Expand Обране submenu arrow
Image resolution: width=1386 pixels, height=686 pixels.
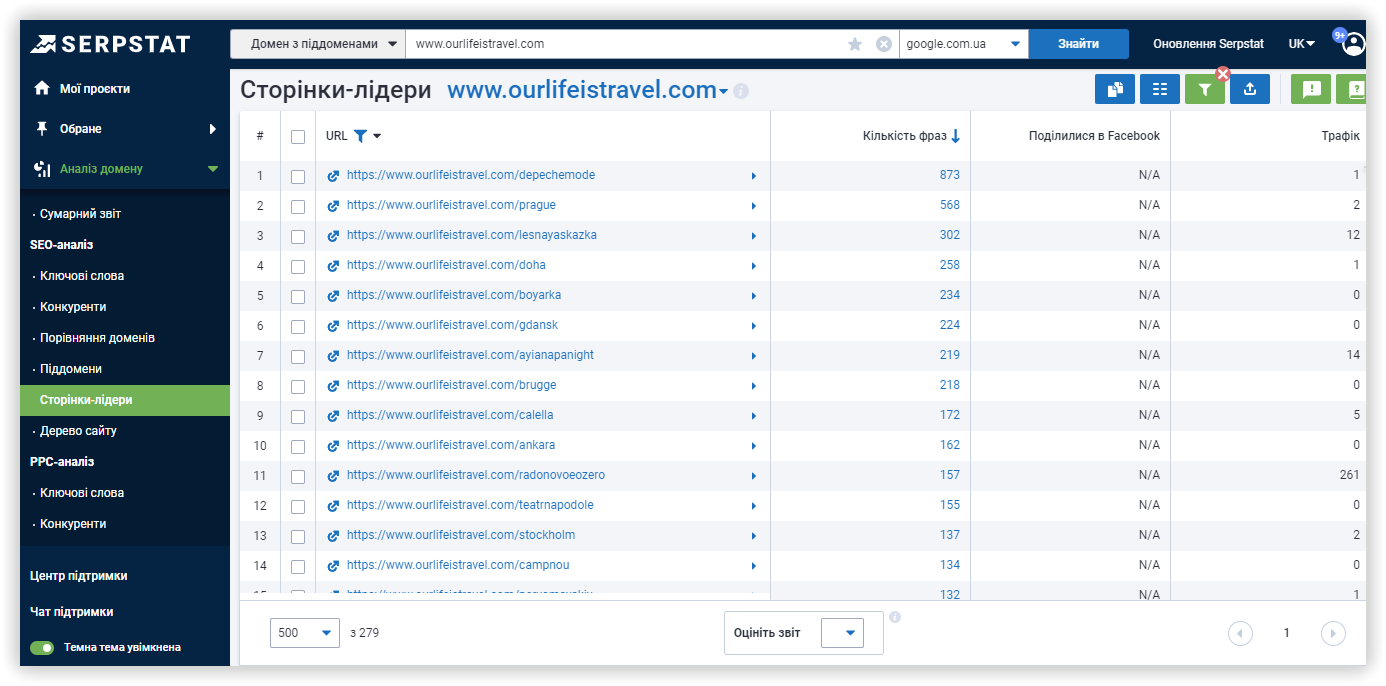pos(212,129)
